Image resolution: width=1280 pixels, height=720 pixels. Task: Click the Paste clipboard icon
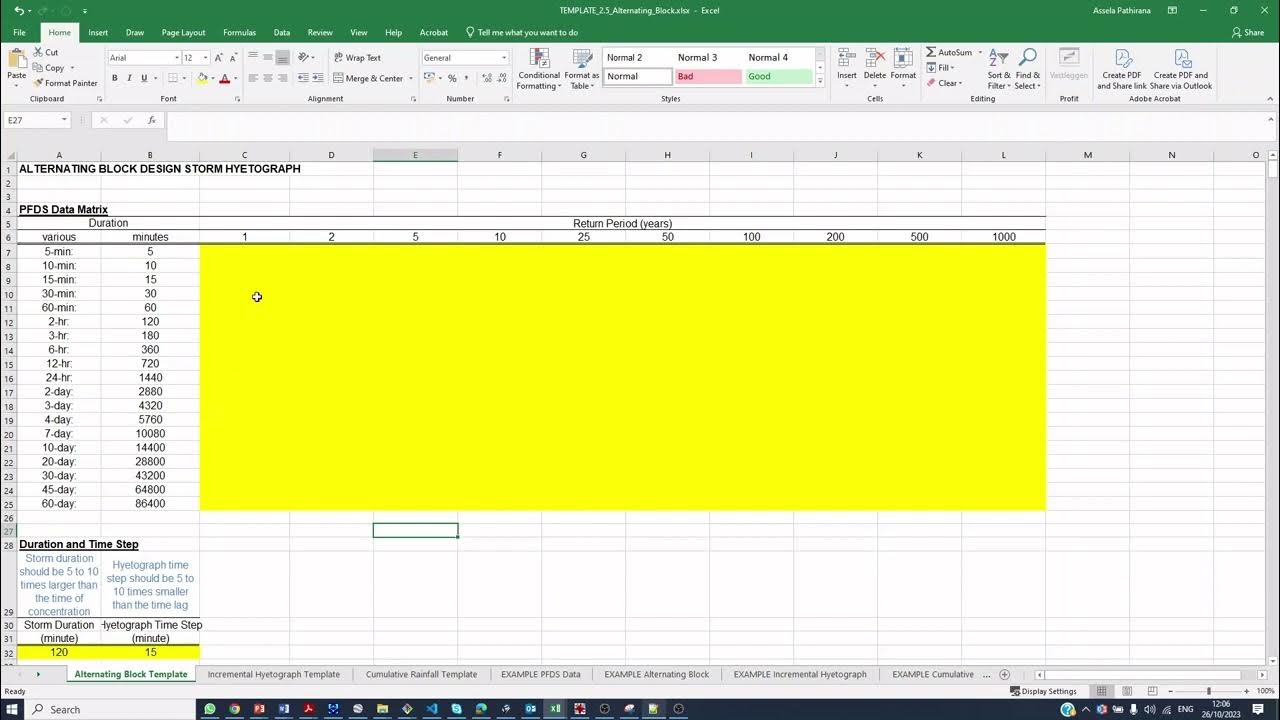(x=16, y=60)
